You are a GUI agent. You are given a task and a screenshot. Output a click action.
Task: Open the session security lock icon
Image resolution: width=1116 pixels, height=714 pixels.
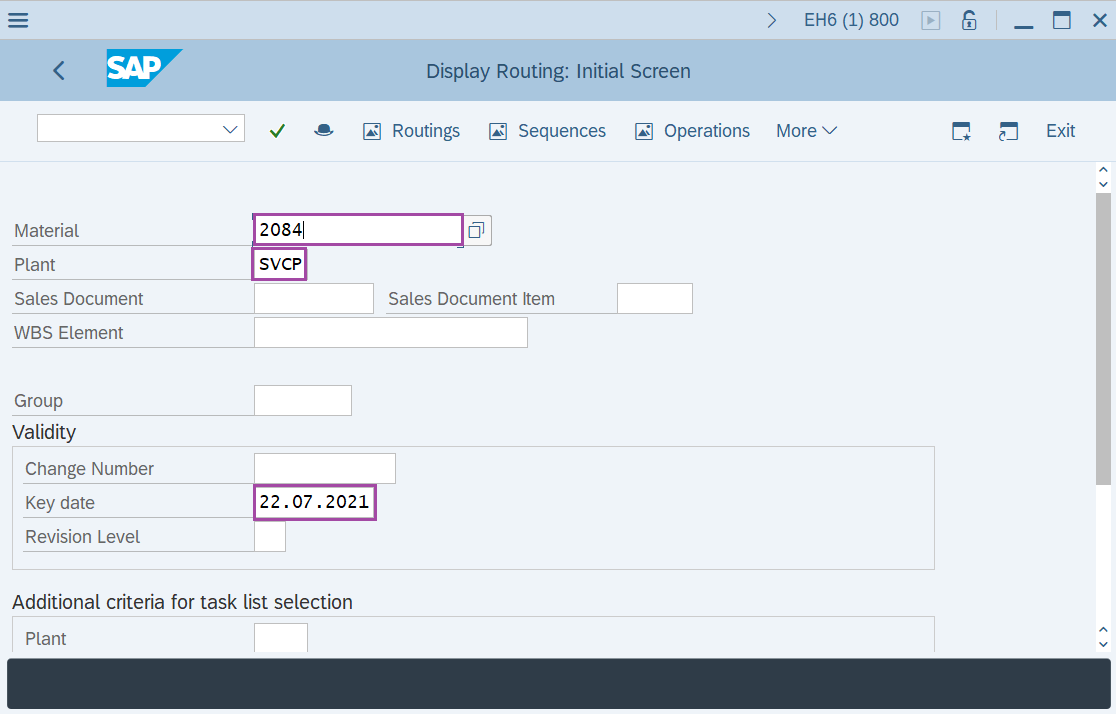pos(968,19)
